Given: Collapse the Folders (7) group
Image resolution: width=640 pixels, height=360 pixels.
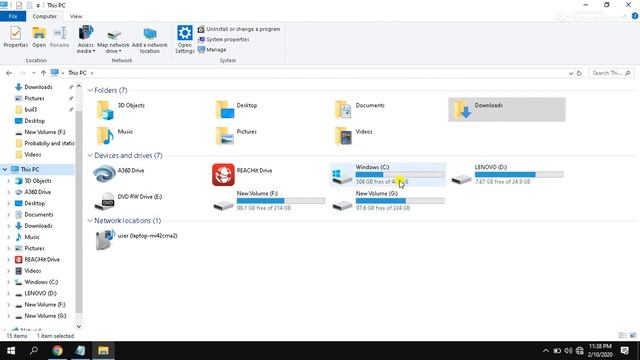Looking at the screenshot, I should click(x=90, y=90).
